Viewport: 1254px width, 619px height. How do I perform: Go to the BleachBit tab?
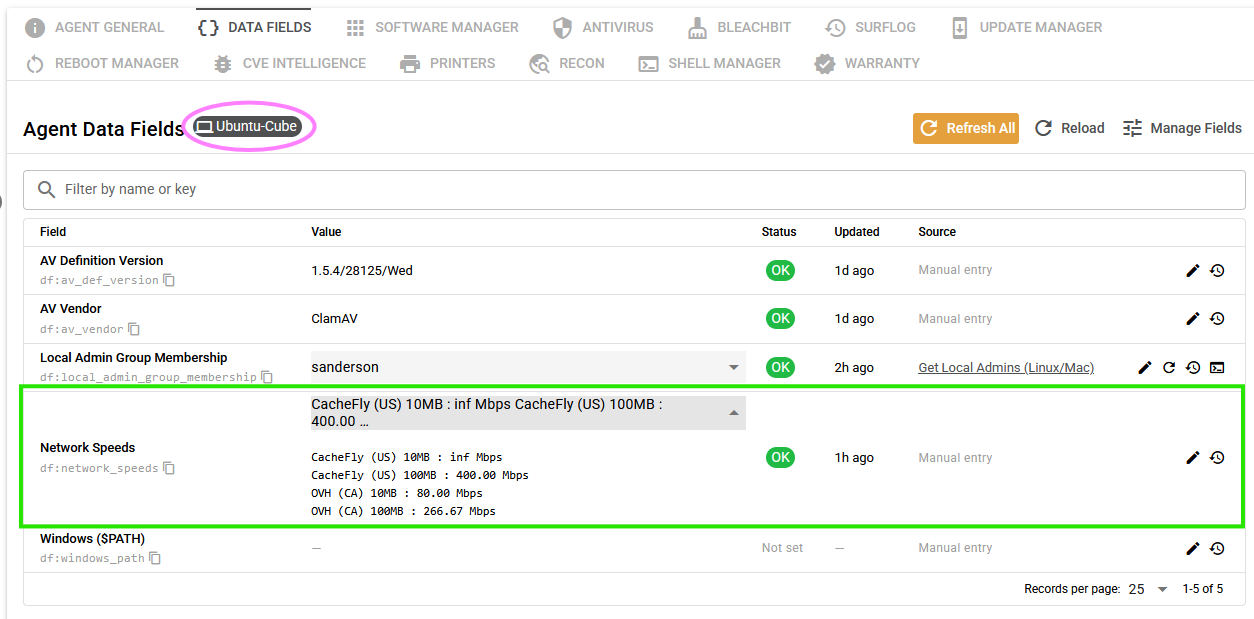(740, 27)
